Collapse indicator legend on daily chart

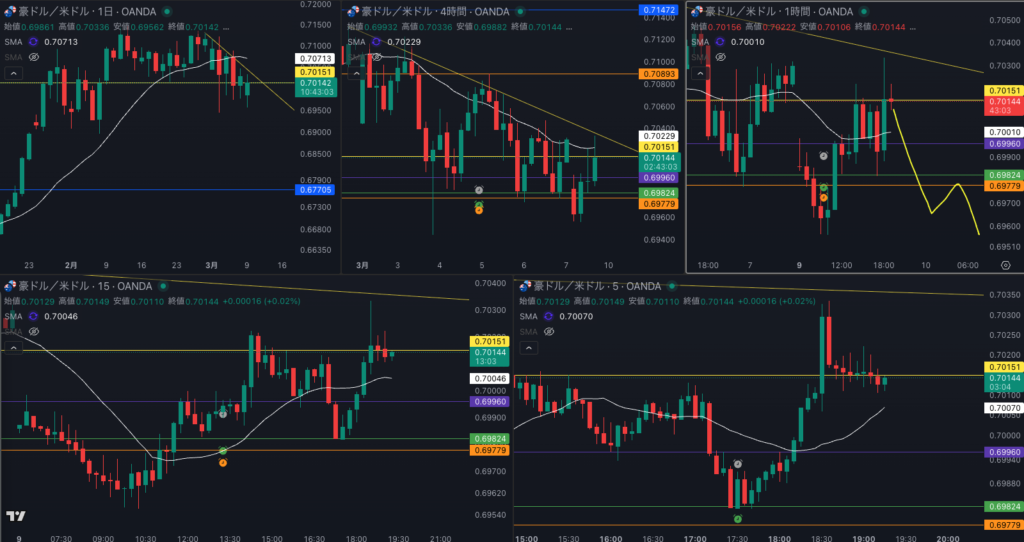pos(13,73)
